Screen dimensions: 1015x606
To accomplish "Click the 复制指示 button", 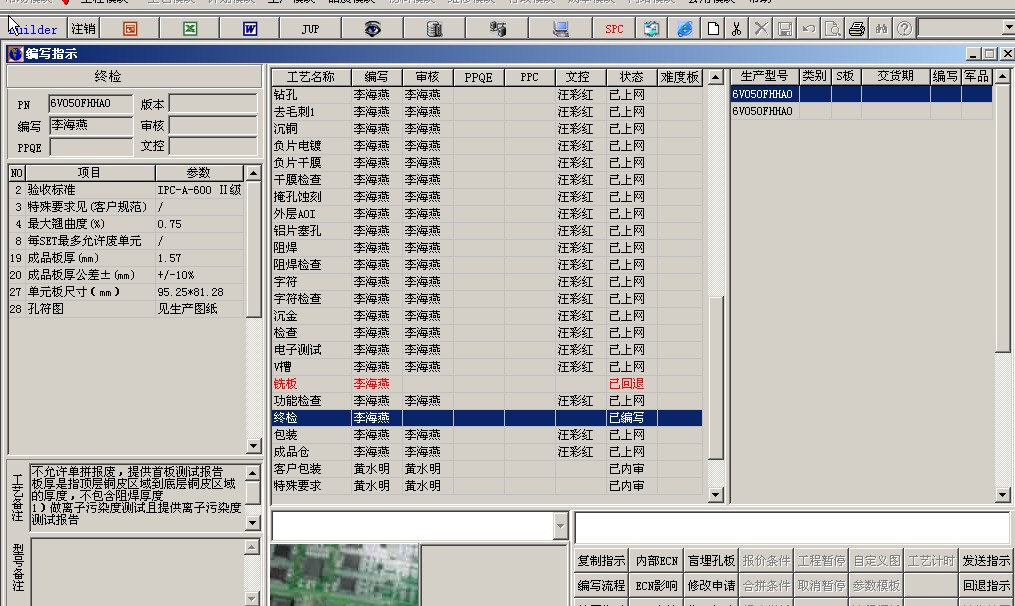I will click(x=601, y=561).
